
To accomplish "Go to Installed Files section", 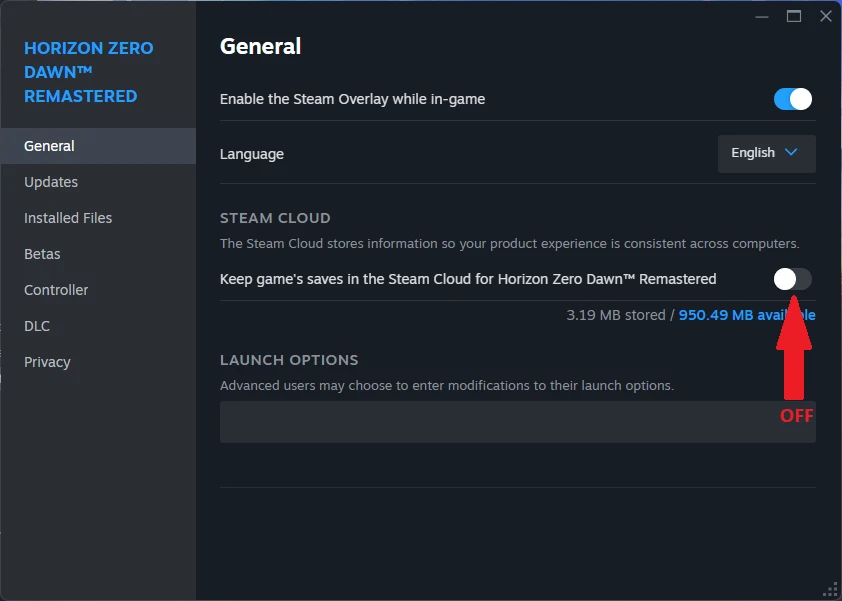I will (x=98, y=218).
